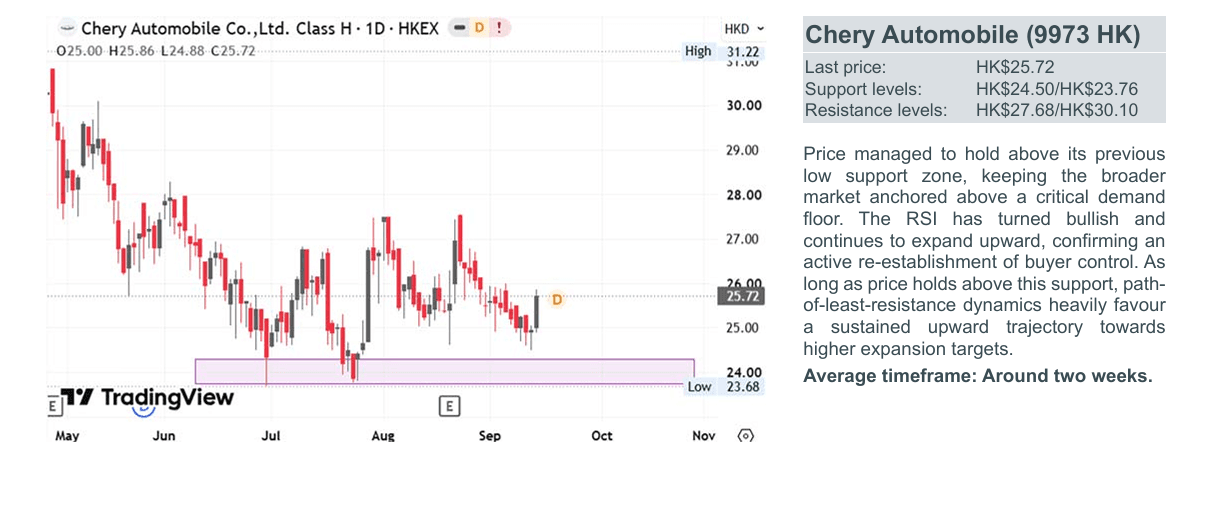Click the May label on the time axis
This screenshot has width=1214, height=508.
(x=67, y=436)
